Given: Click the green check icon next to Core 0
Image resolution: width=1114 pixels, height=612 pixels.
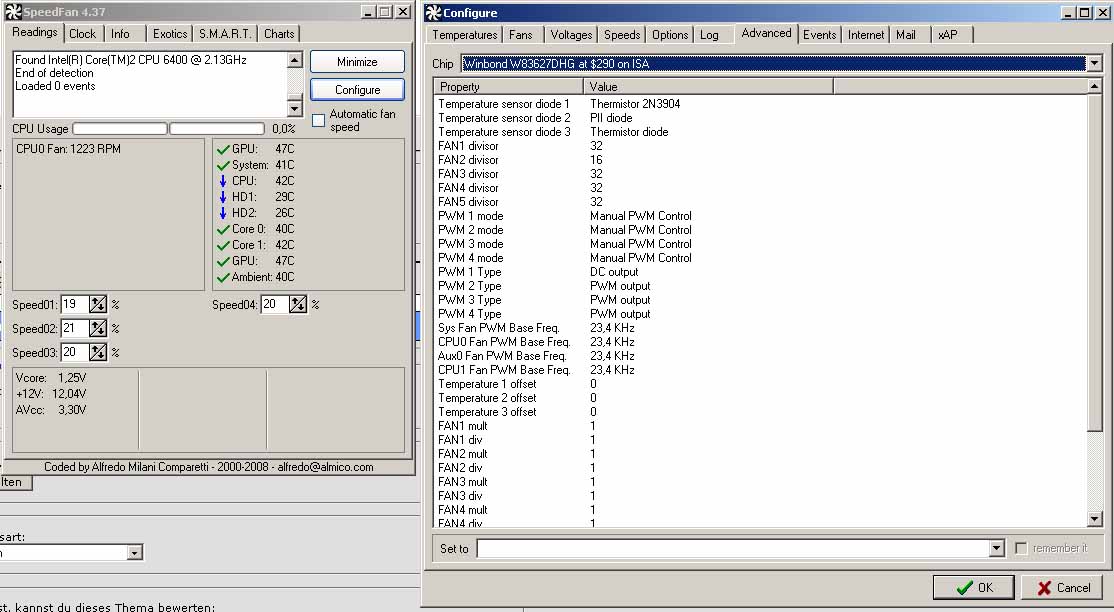Looking at the screenshot, I should 222,229.
